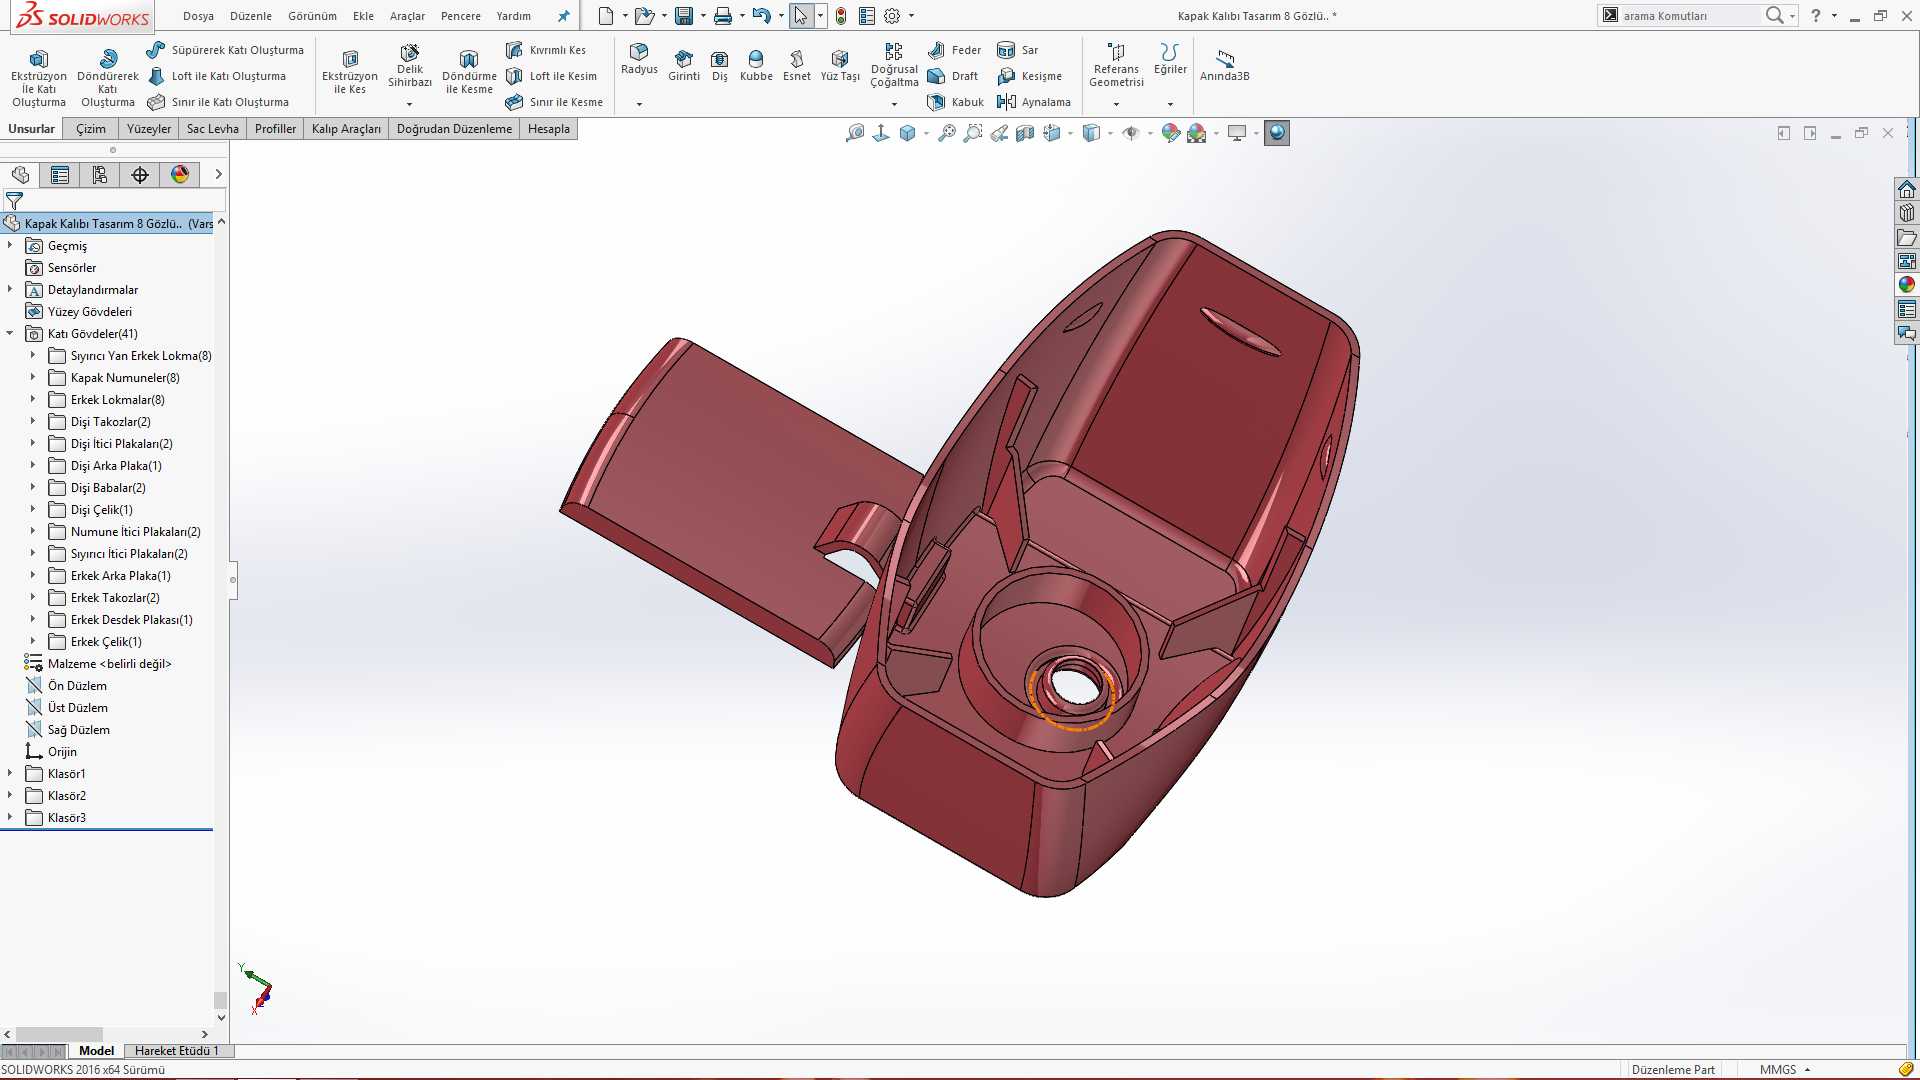Open the Araçlar menu

point(407,16)
